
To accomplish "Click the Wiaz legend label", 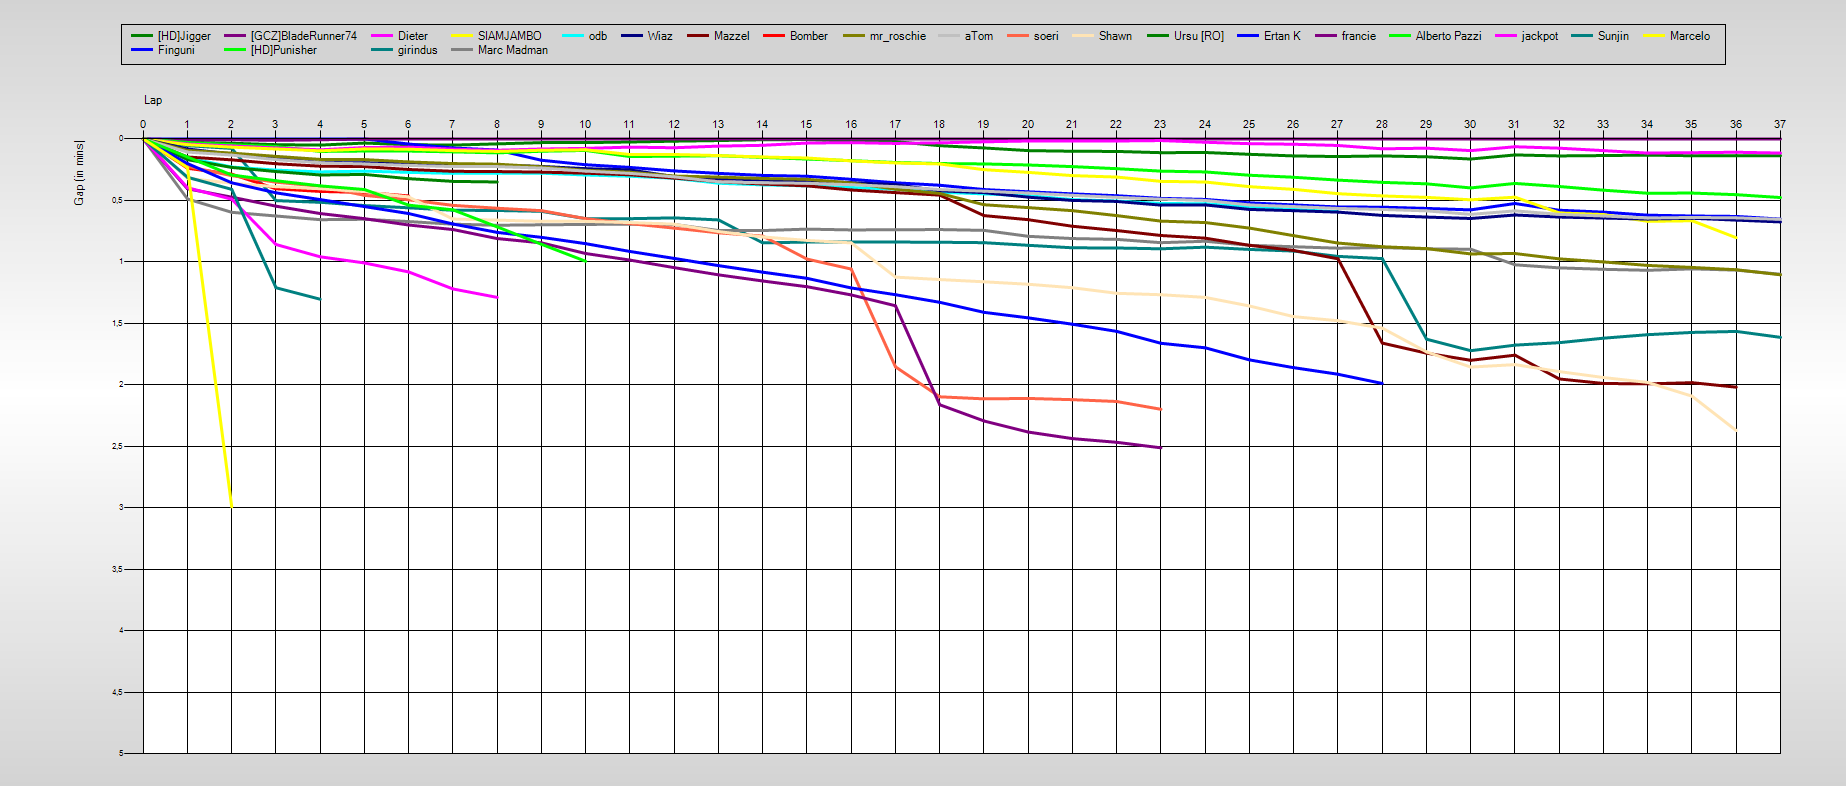I will click(x=659, y=36).
